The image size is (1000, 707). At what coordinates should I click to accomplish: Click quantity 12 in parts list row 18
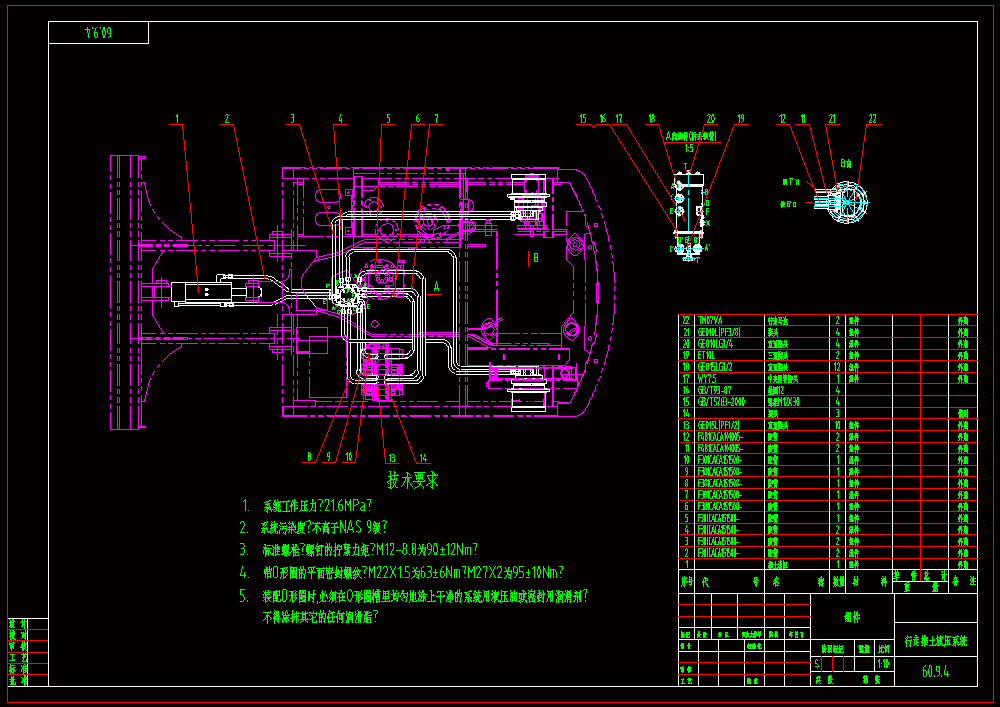click(x=838, y=367)
